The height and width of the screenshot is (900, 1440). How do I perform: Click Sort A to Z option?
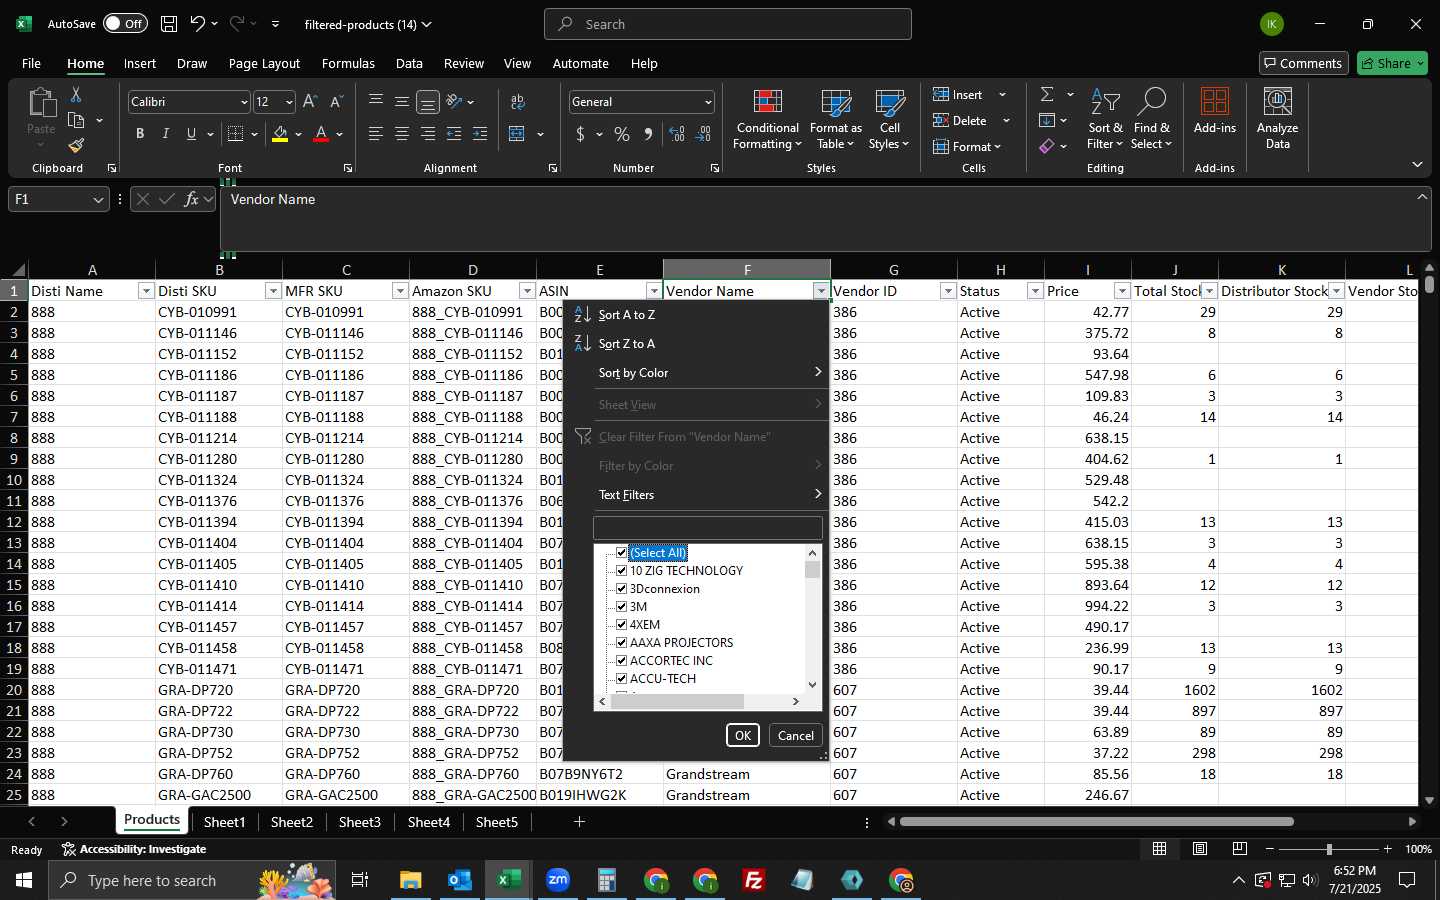[627, 315]
